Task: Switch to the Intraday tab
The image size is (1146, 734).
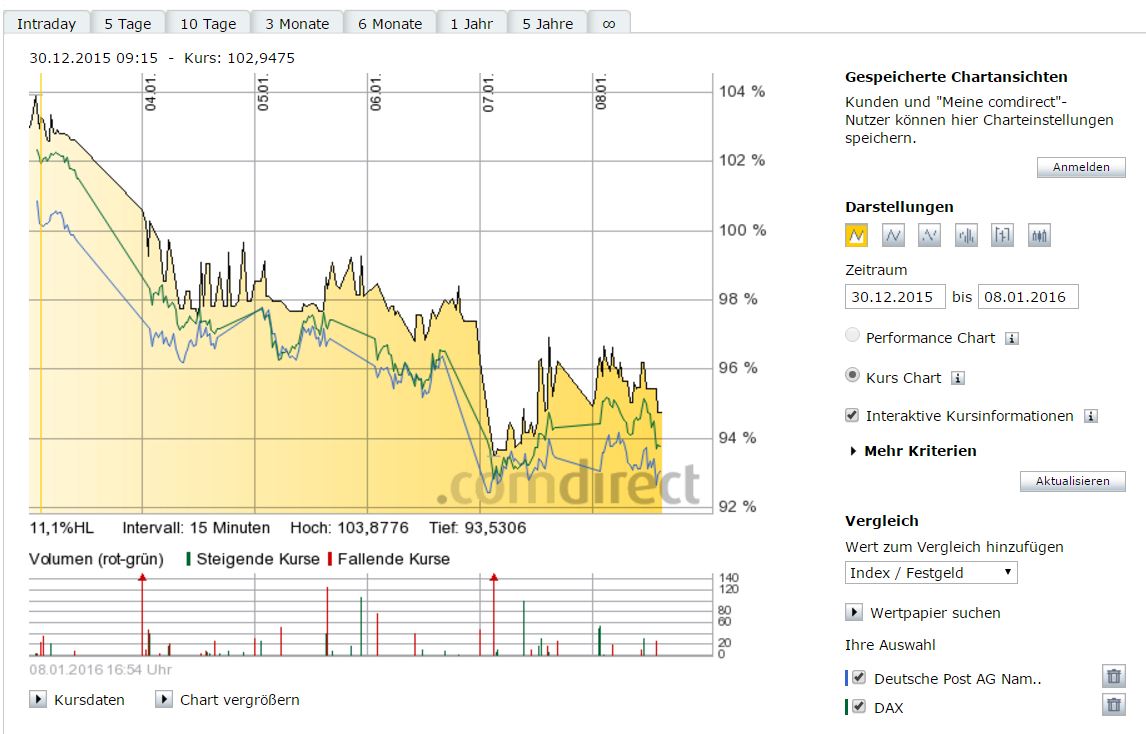Action: tap(47, 23)
